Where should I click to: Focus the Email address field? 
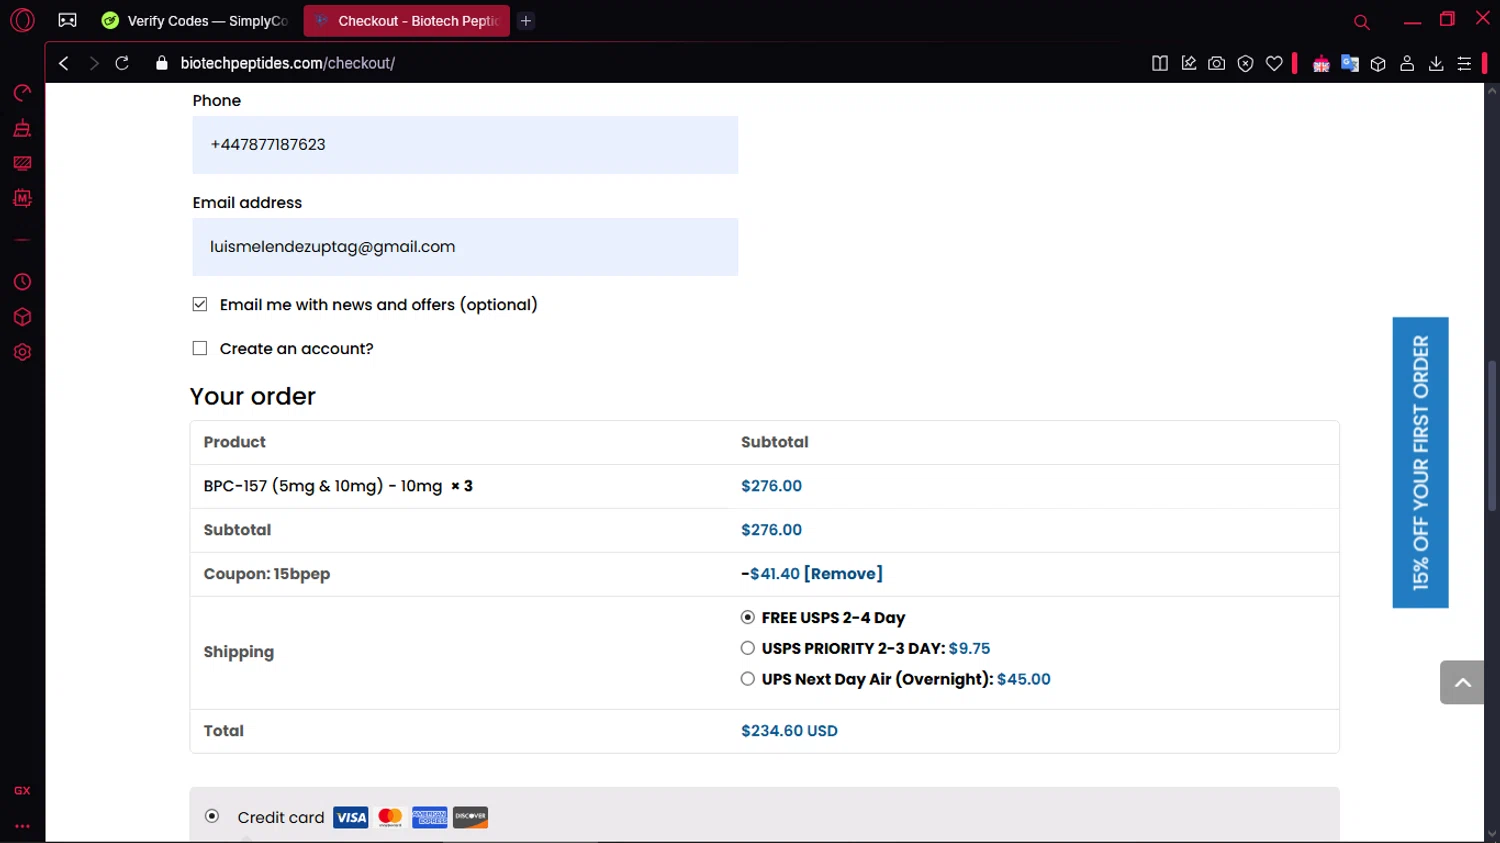click(465, 247)
